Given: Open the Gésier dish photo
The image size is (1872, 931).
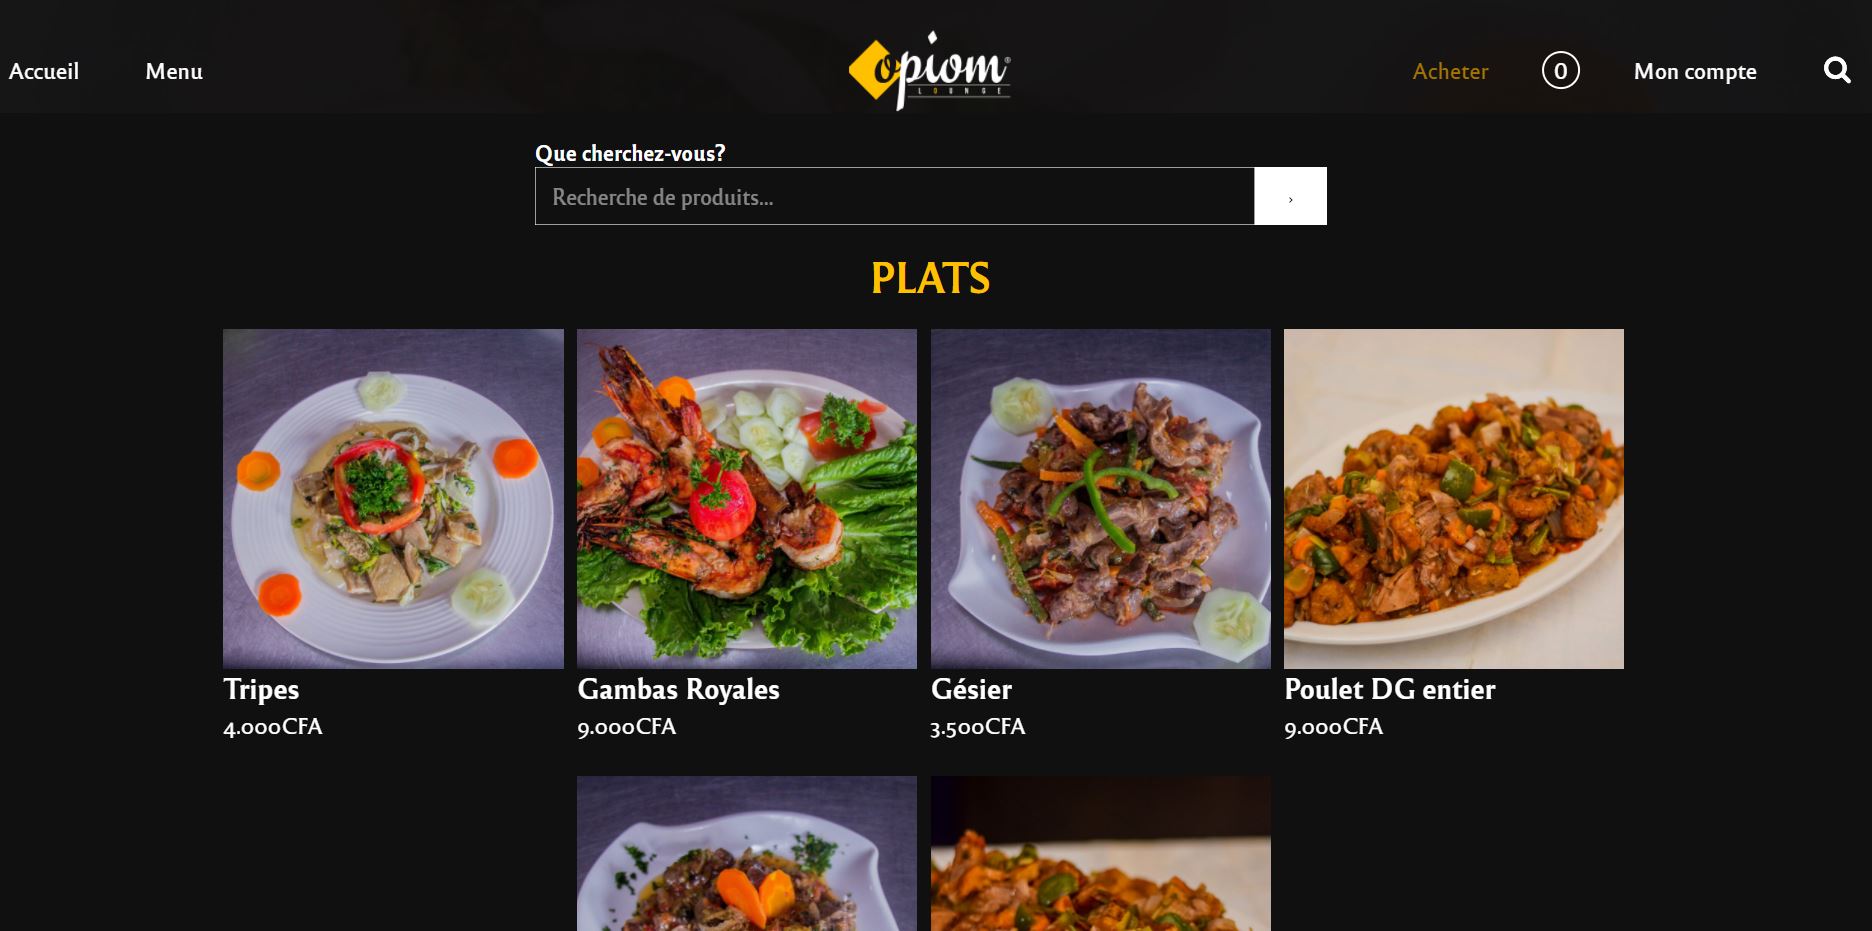Looking at the screenshot, I should [x=1101, y=499].
